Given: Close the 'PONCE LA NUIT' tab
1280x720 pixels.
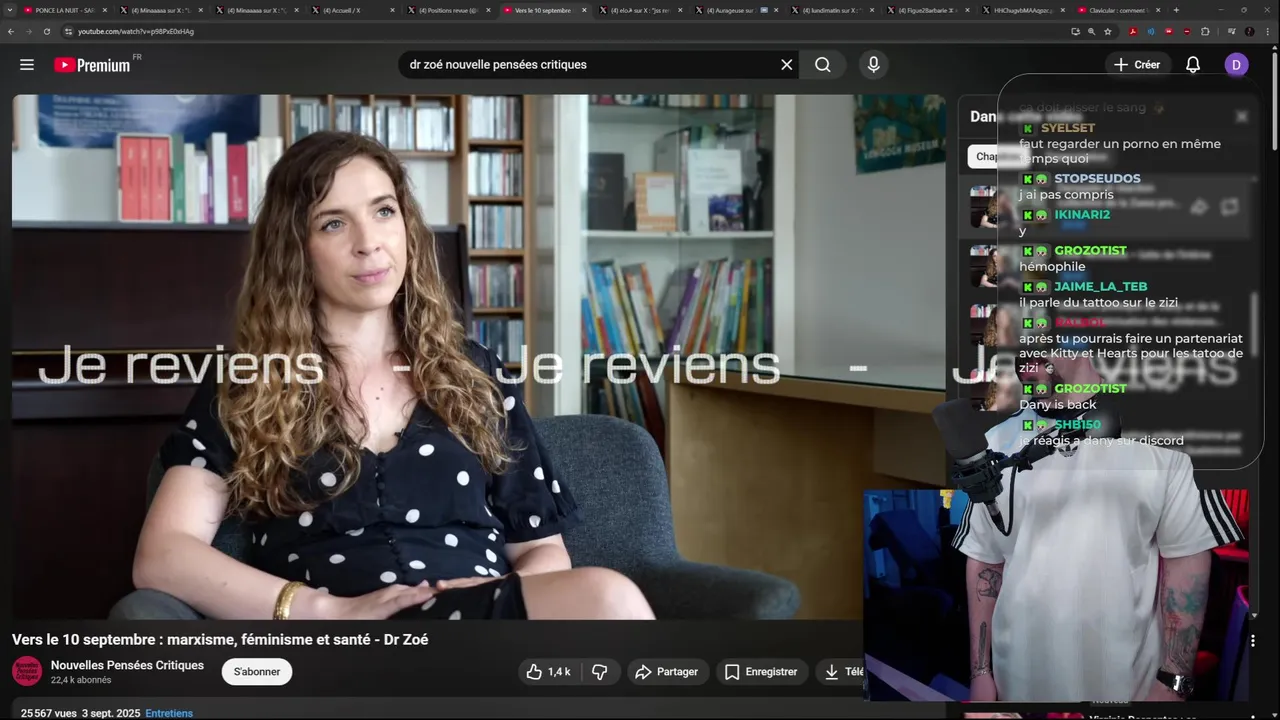Looking at the screenshot, I should (x=104, y=10).
